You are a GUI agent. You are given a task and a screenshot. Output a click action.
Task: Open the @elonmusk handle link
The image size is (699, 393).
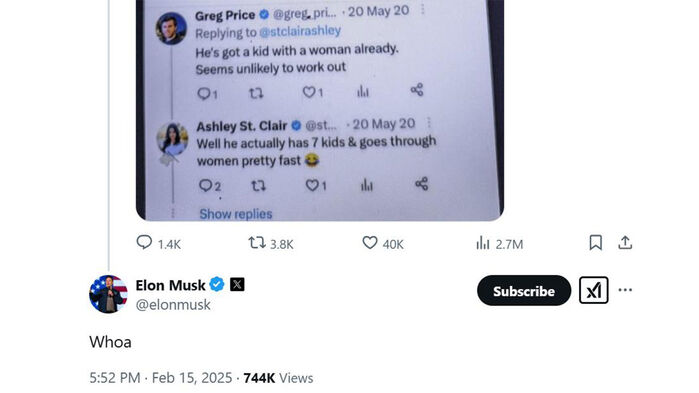pyautogui.click(x=173, y=305)
